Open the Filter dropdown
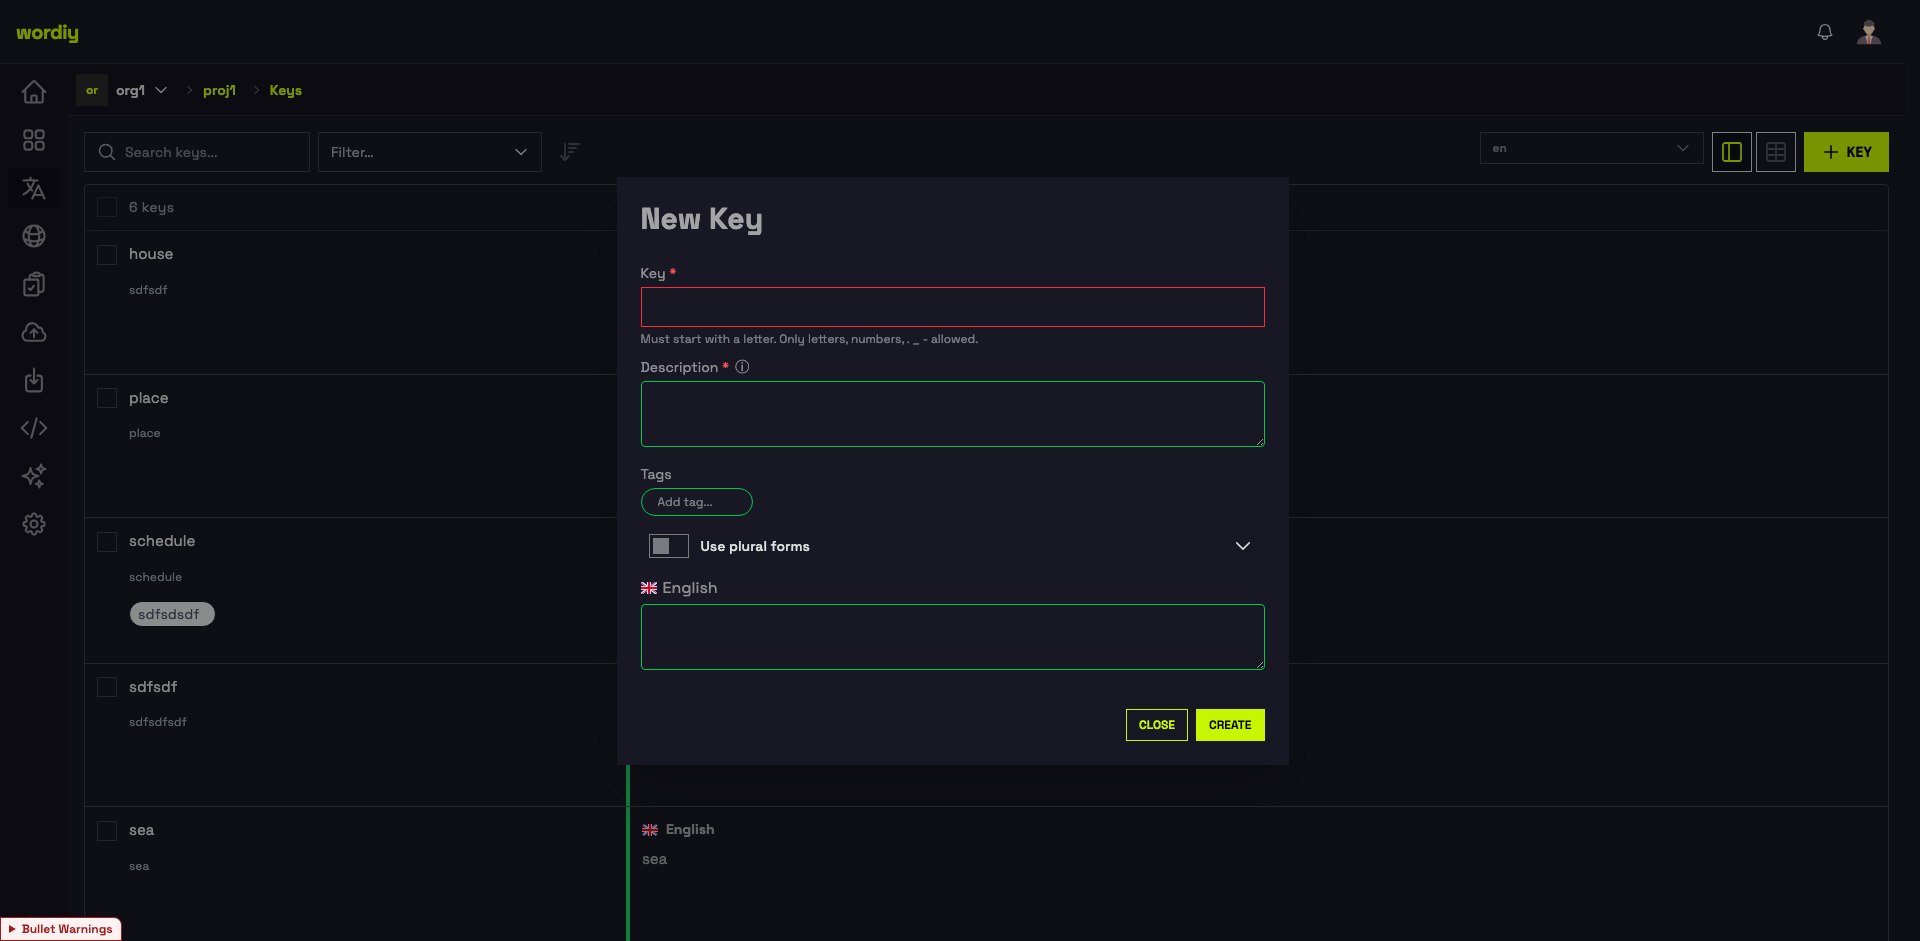The image size is (1920, 941). coord(430,152)
